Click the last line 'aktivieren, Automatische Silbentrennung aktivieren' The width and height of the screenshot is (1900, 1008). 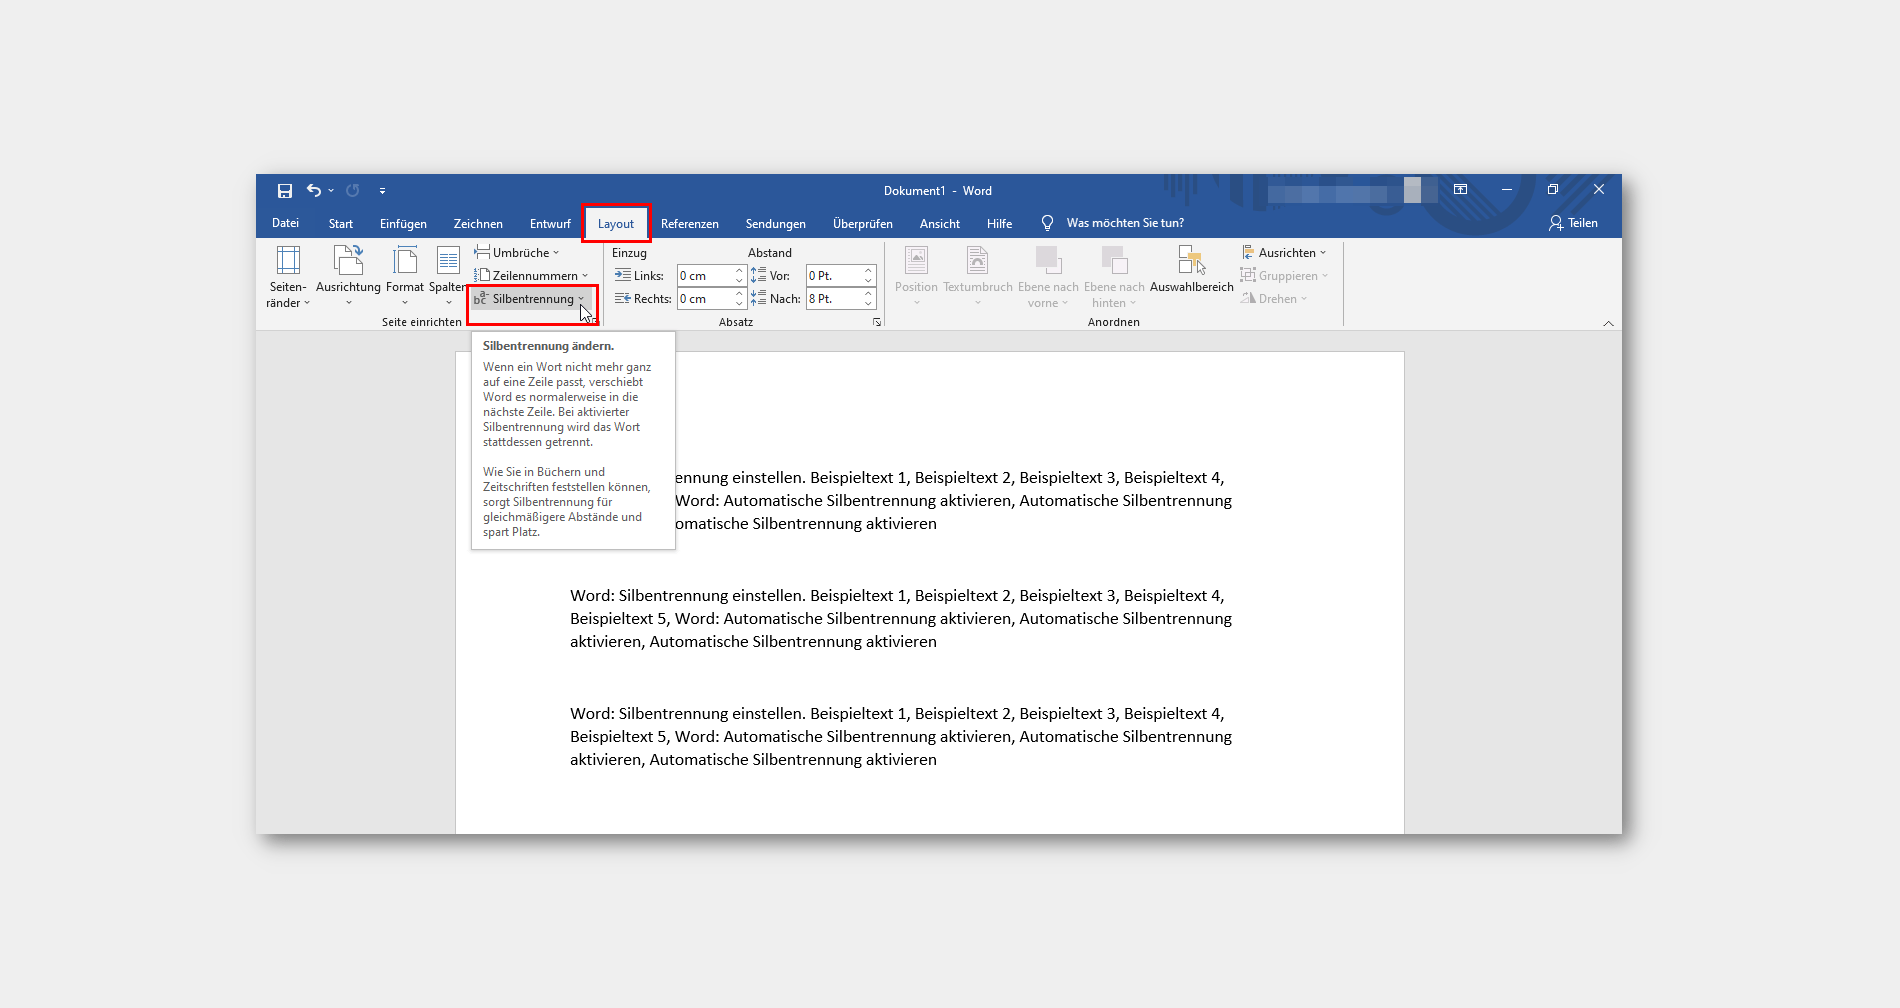[x=753, y=760]
